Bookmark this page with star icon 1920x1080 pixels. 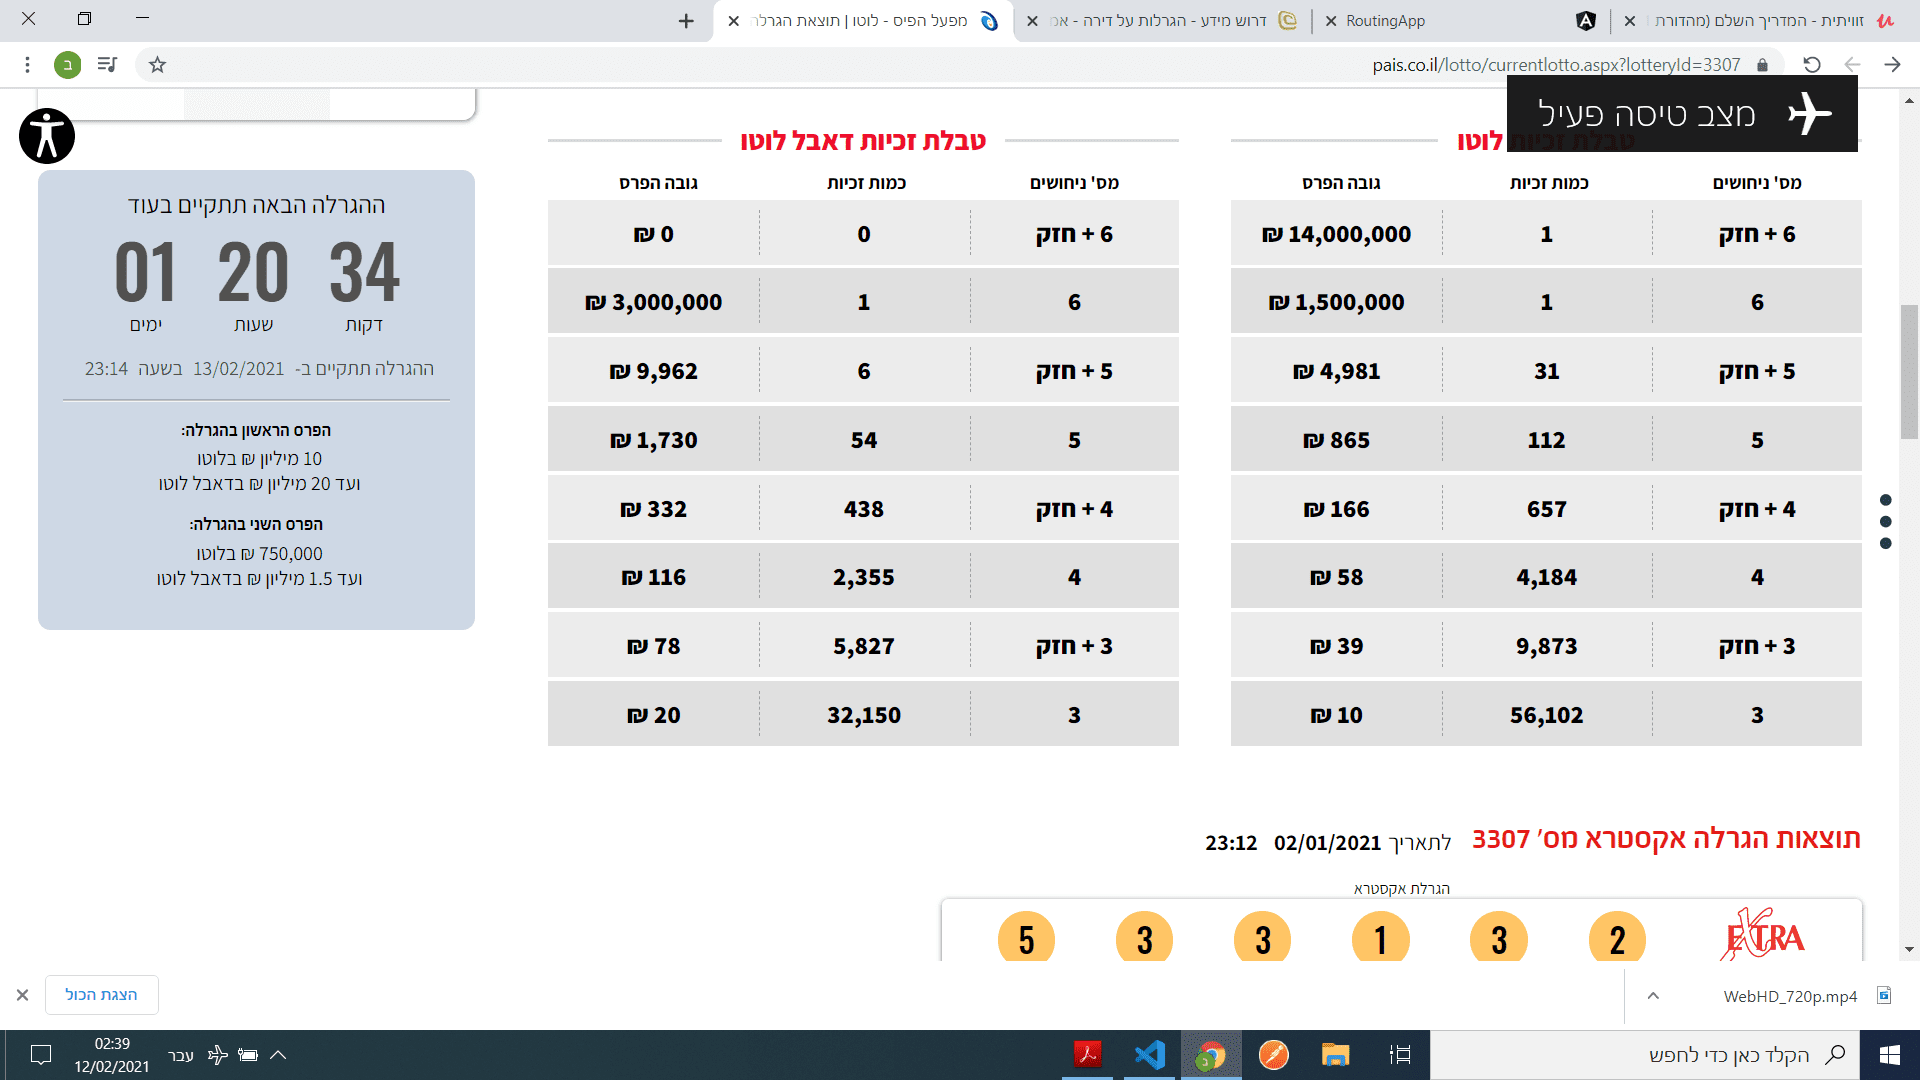tap(157, 65)
